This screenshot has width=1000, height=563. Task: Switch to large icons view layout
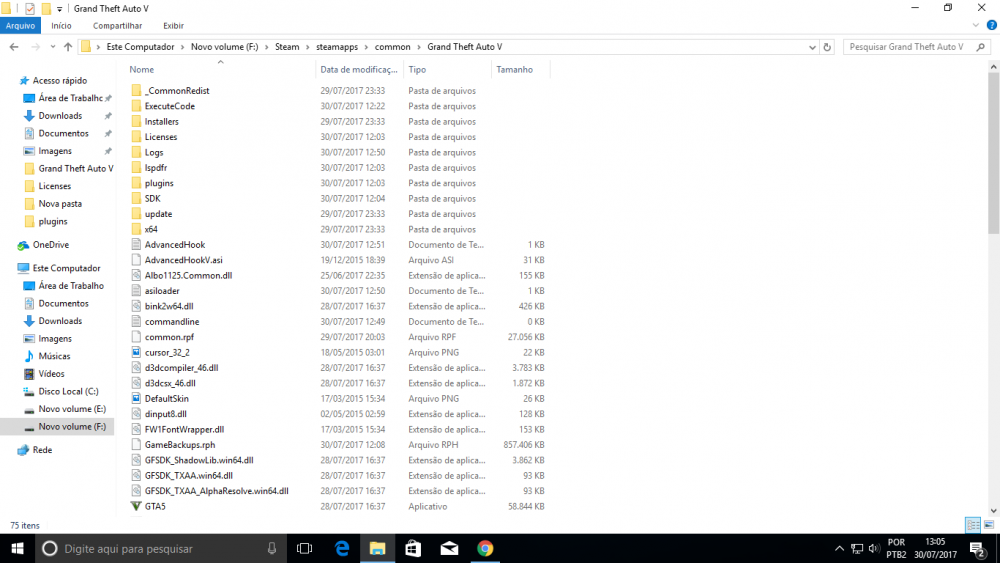[x=989, y=525]
